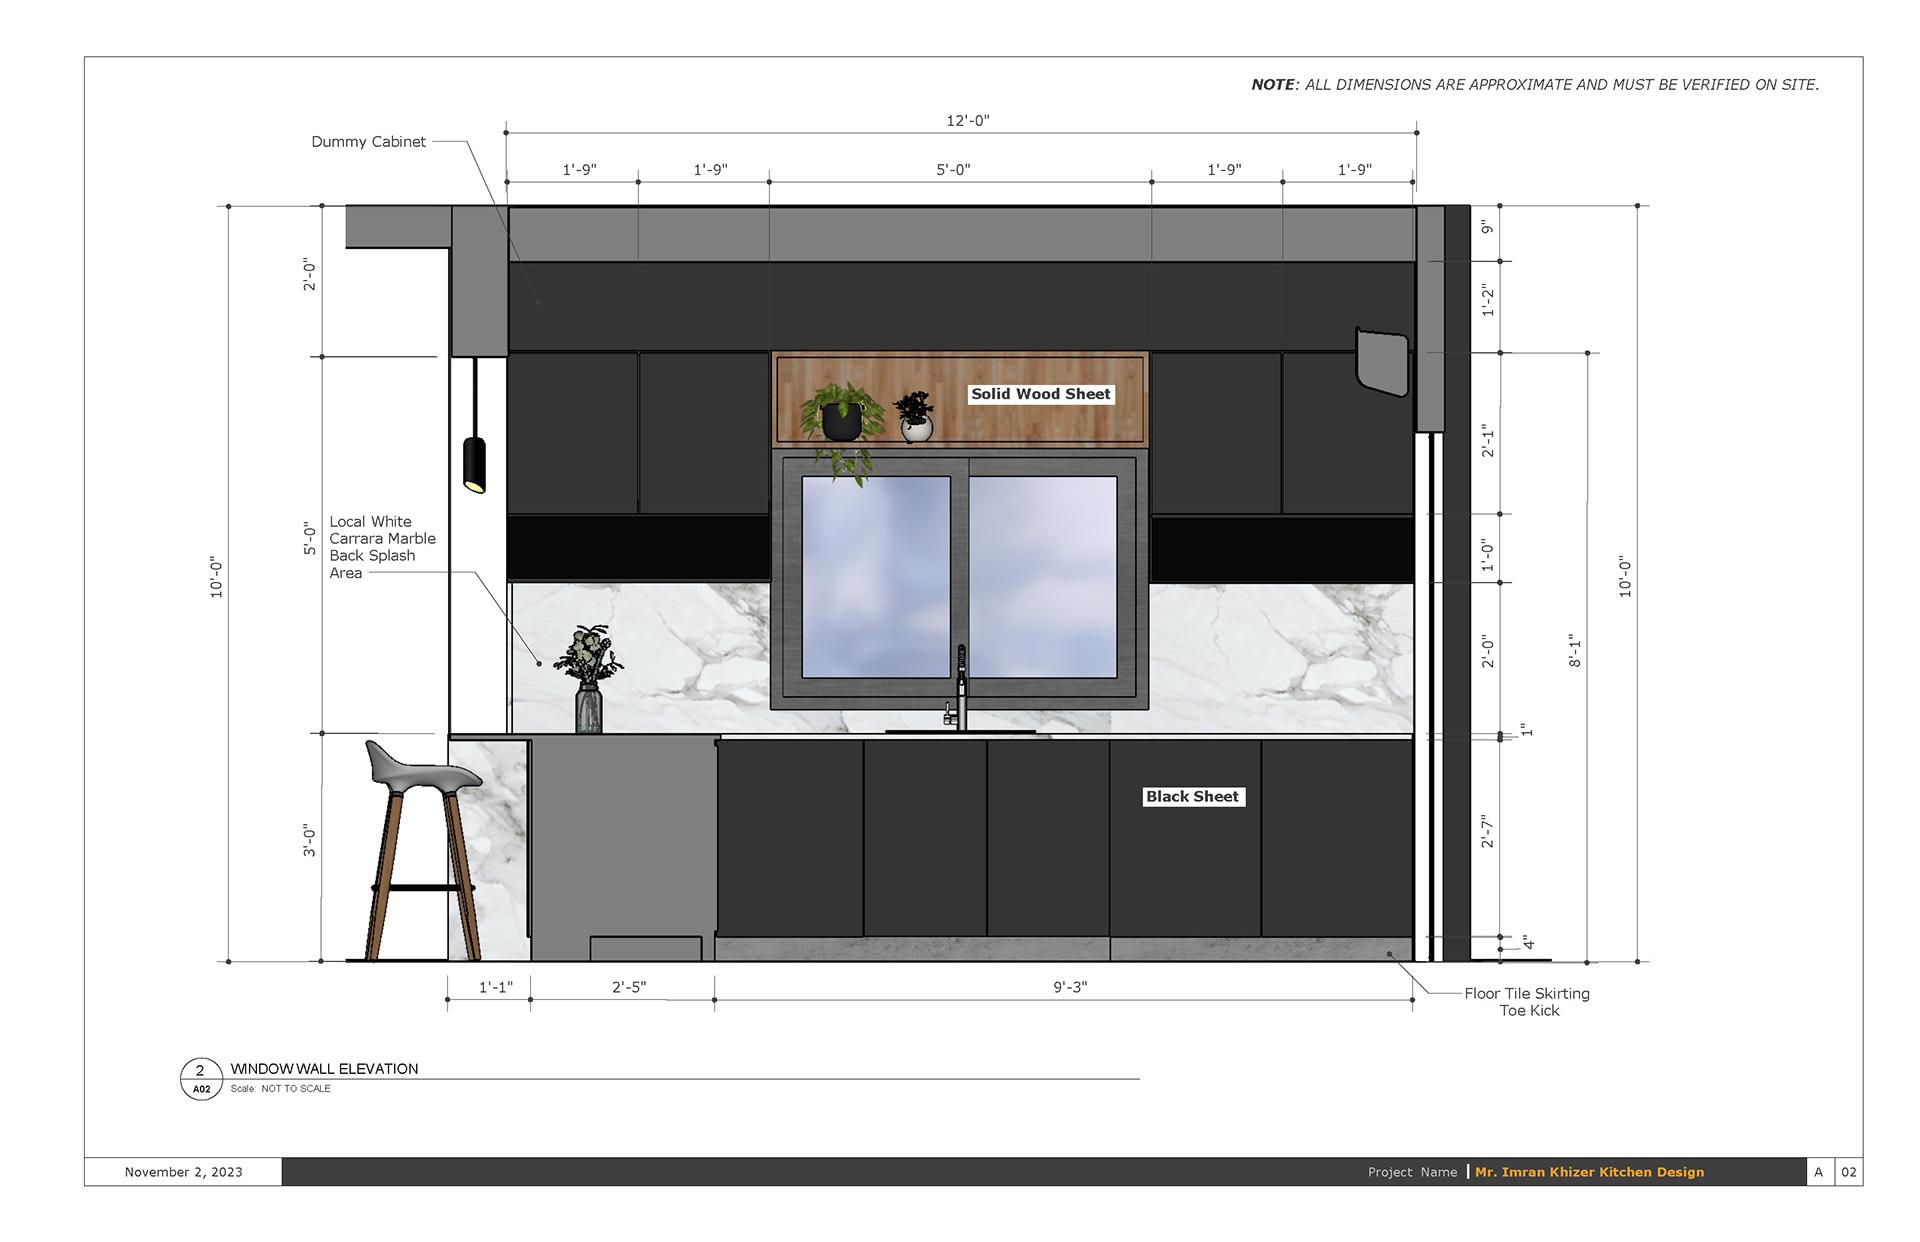The height and width of the screenshot is (1242, 1920).
Task: Click the detail marker circle labeled 2/A02
Action: (x=200, y=1077)
